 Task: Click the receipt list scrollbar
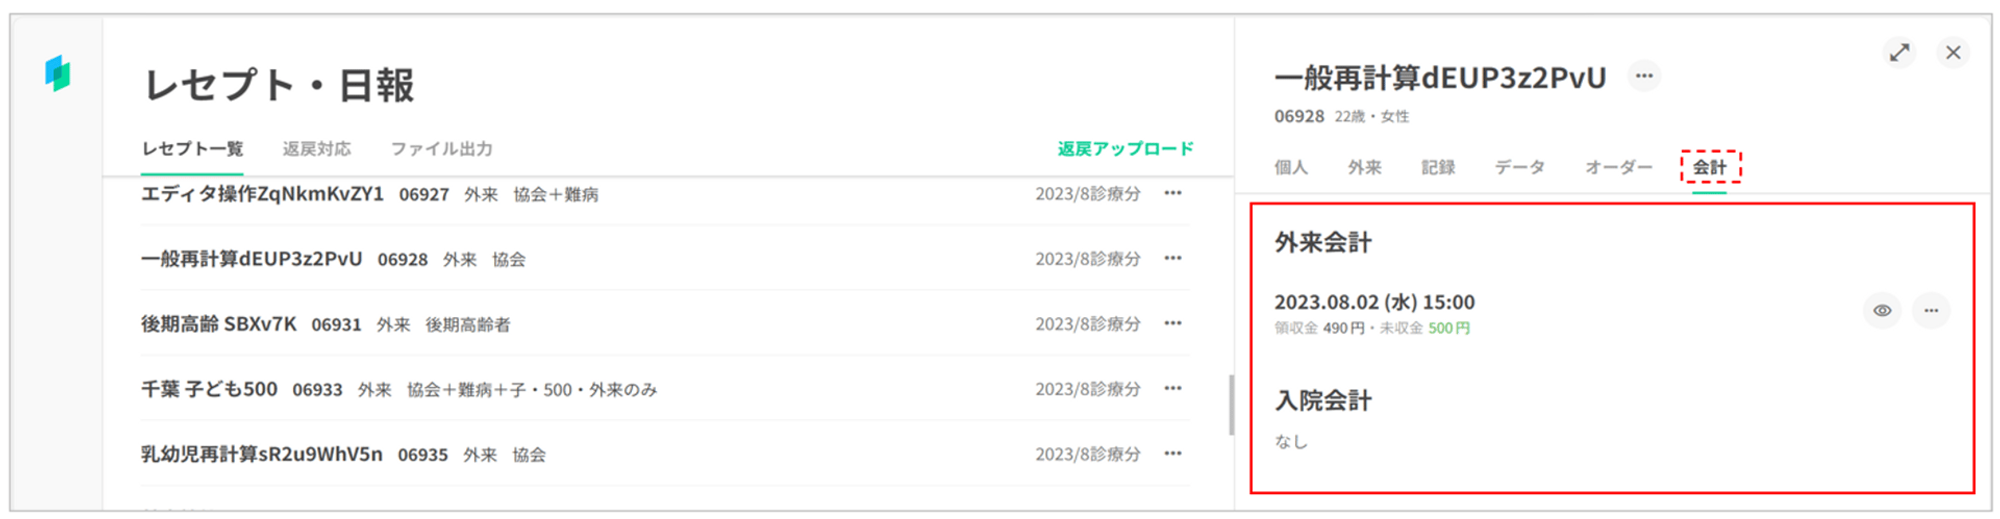point(1231,404)
